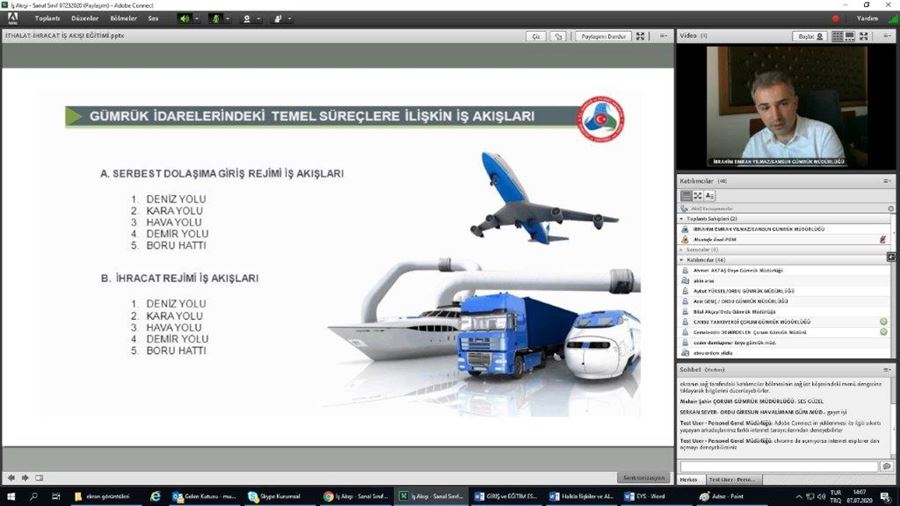Expand the Sunucular group

pyautogui.click(x=681, y=249)
